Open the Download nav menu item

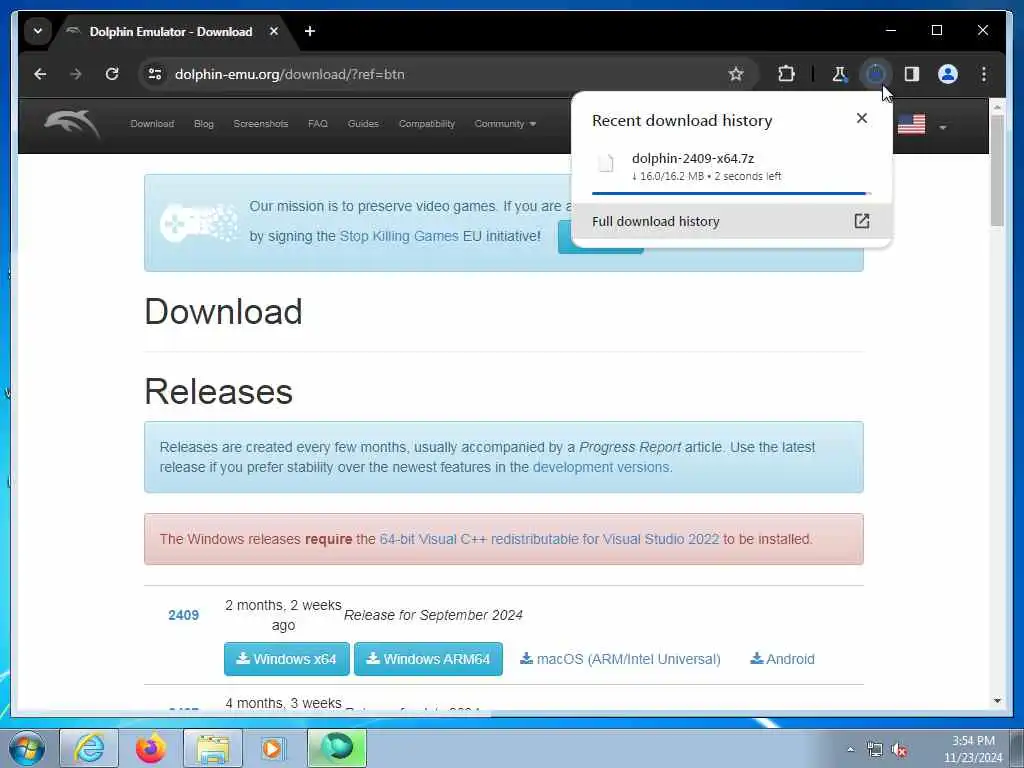pos(152,123)
